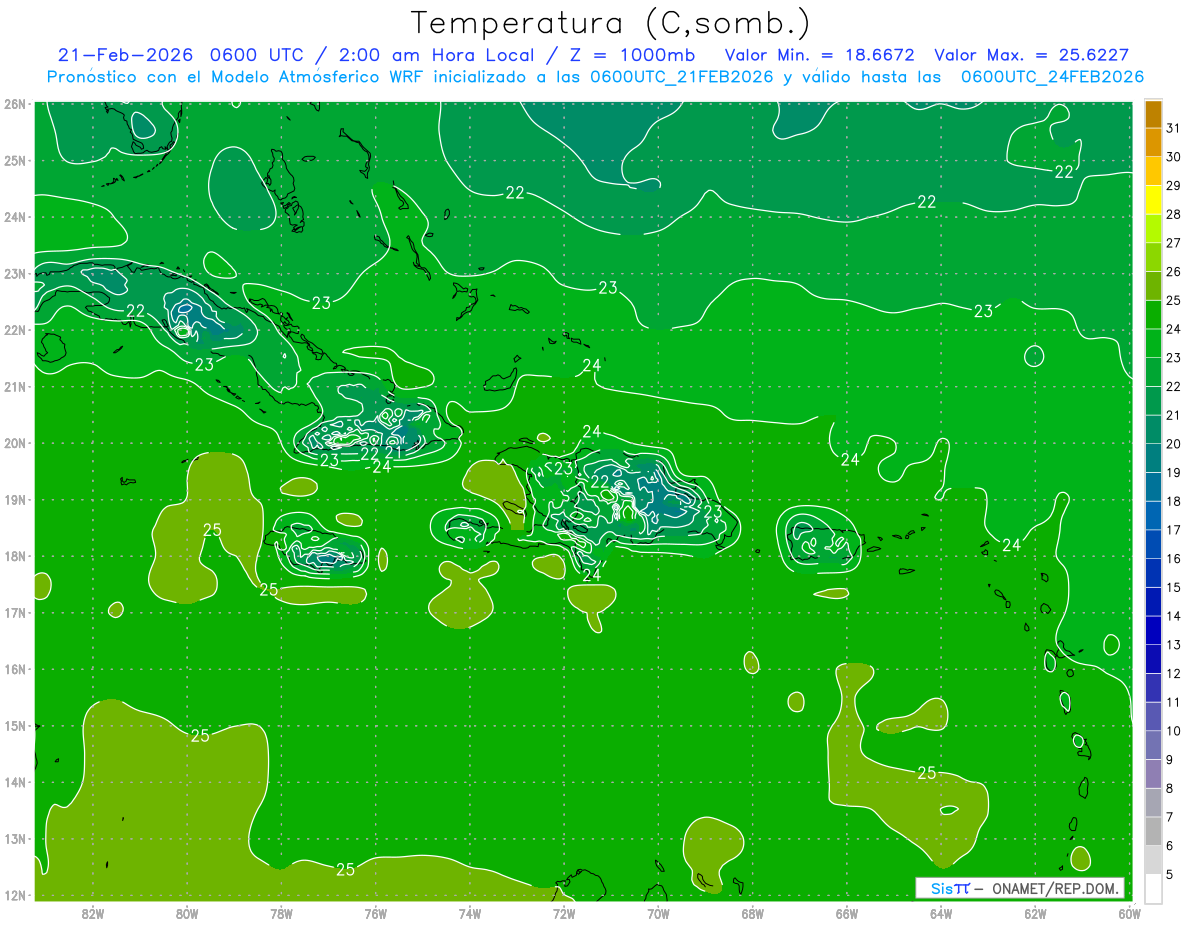This screenshot has width=1200, height=927.
Task: Click the 15N latitude axis label
Action: coord(14,725)
